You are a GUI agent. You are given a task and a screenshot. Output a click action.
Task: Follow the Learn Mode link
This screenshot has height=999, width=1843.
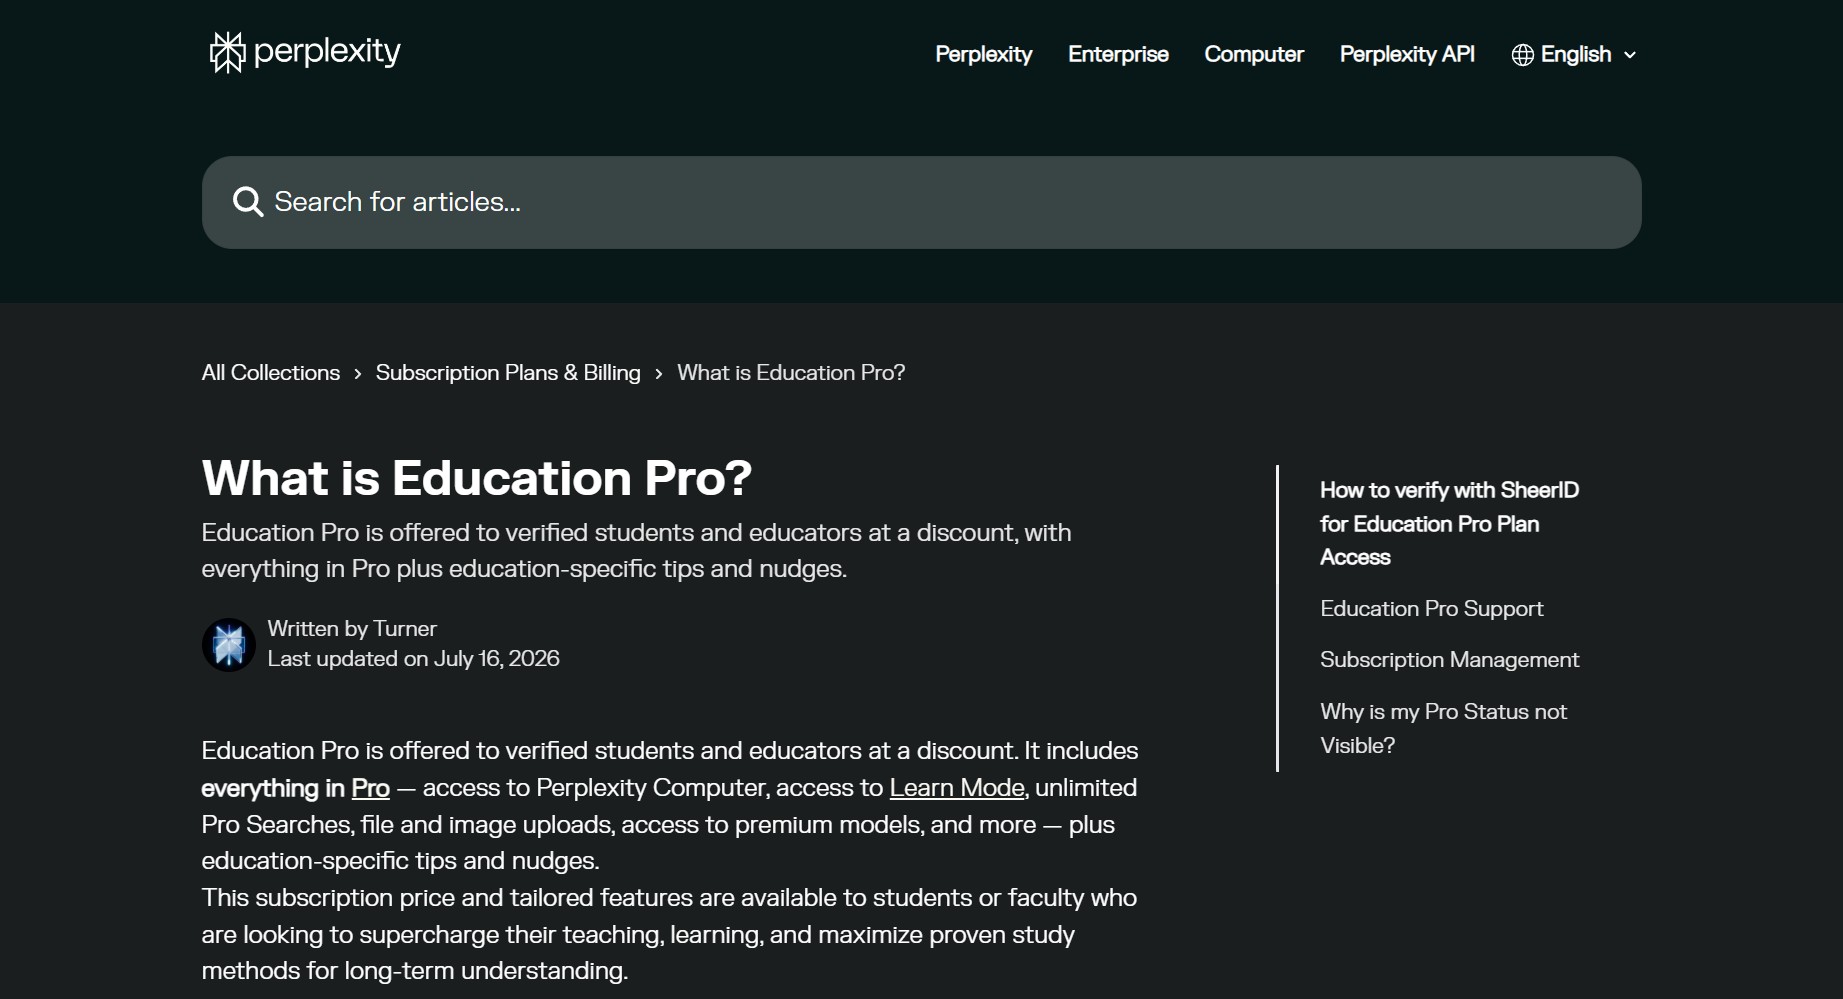pos(957,788)
